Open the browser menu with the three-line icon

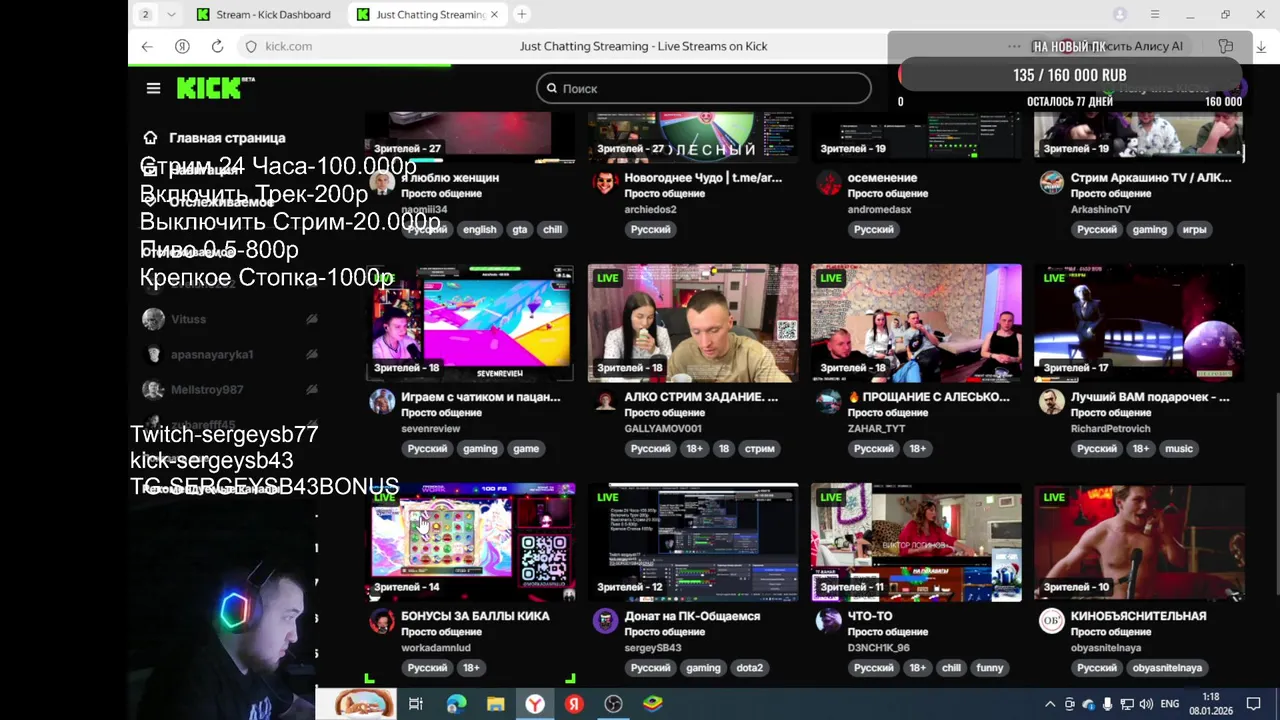point(1155,14)
